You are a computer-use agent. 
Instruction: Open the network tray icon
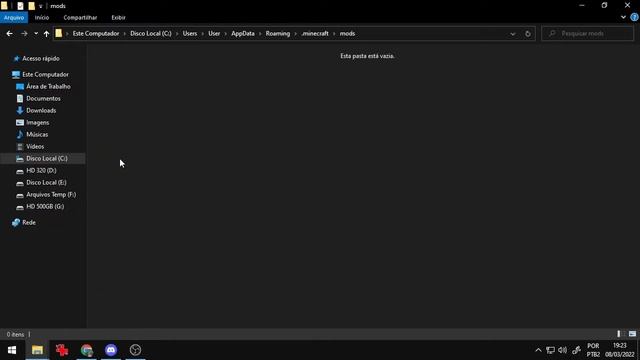(x=550, y=350)
